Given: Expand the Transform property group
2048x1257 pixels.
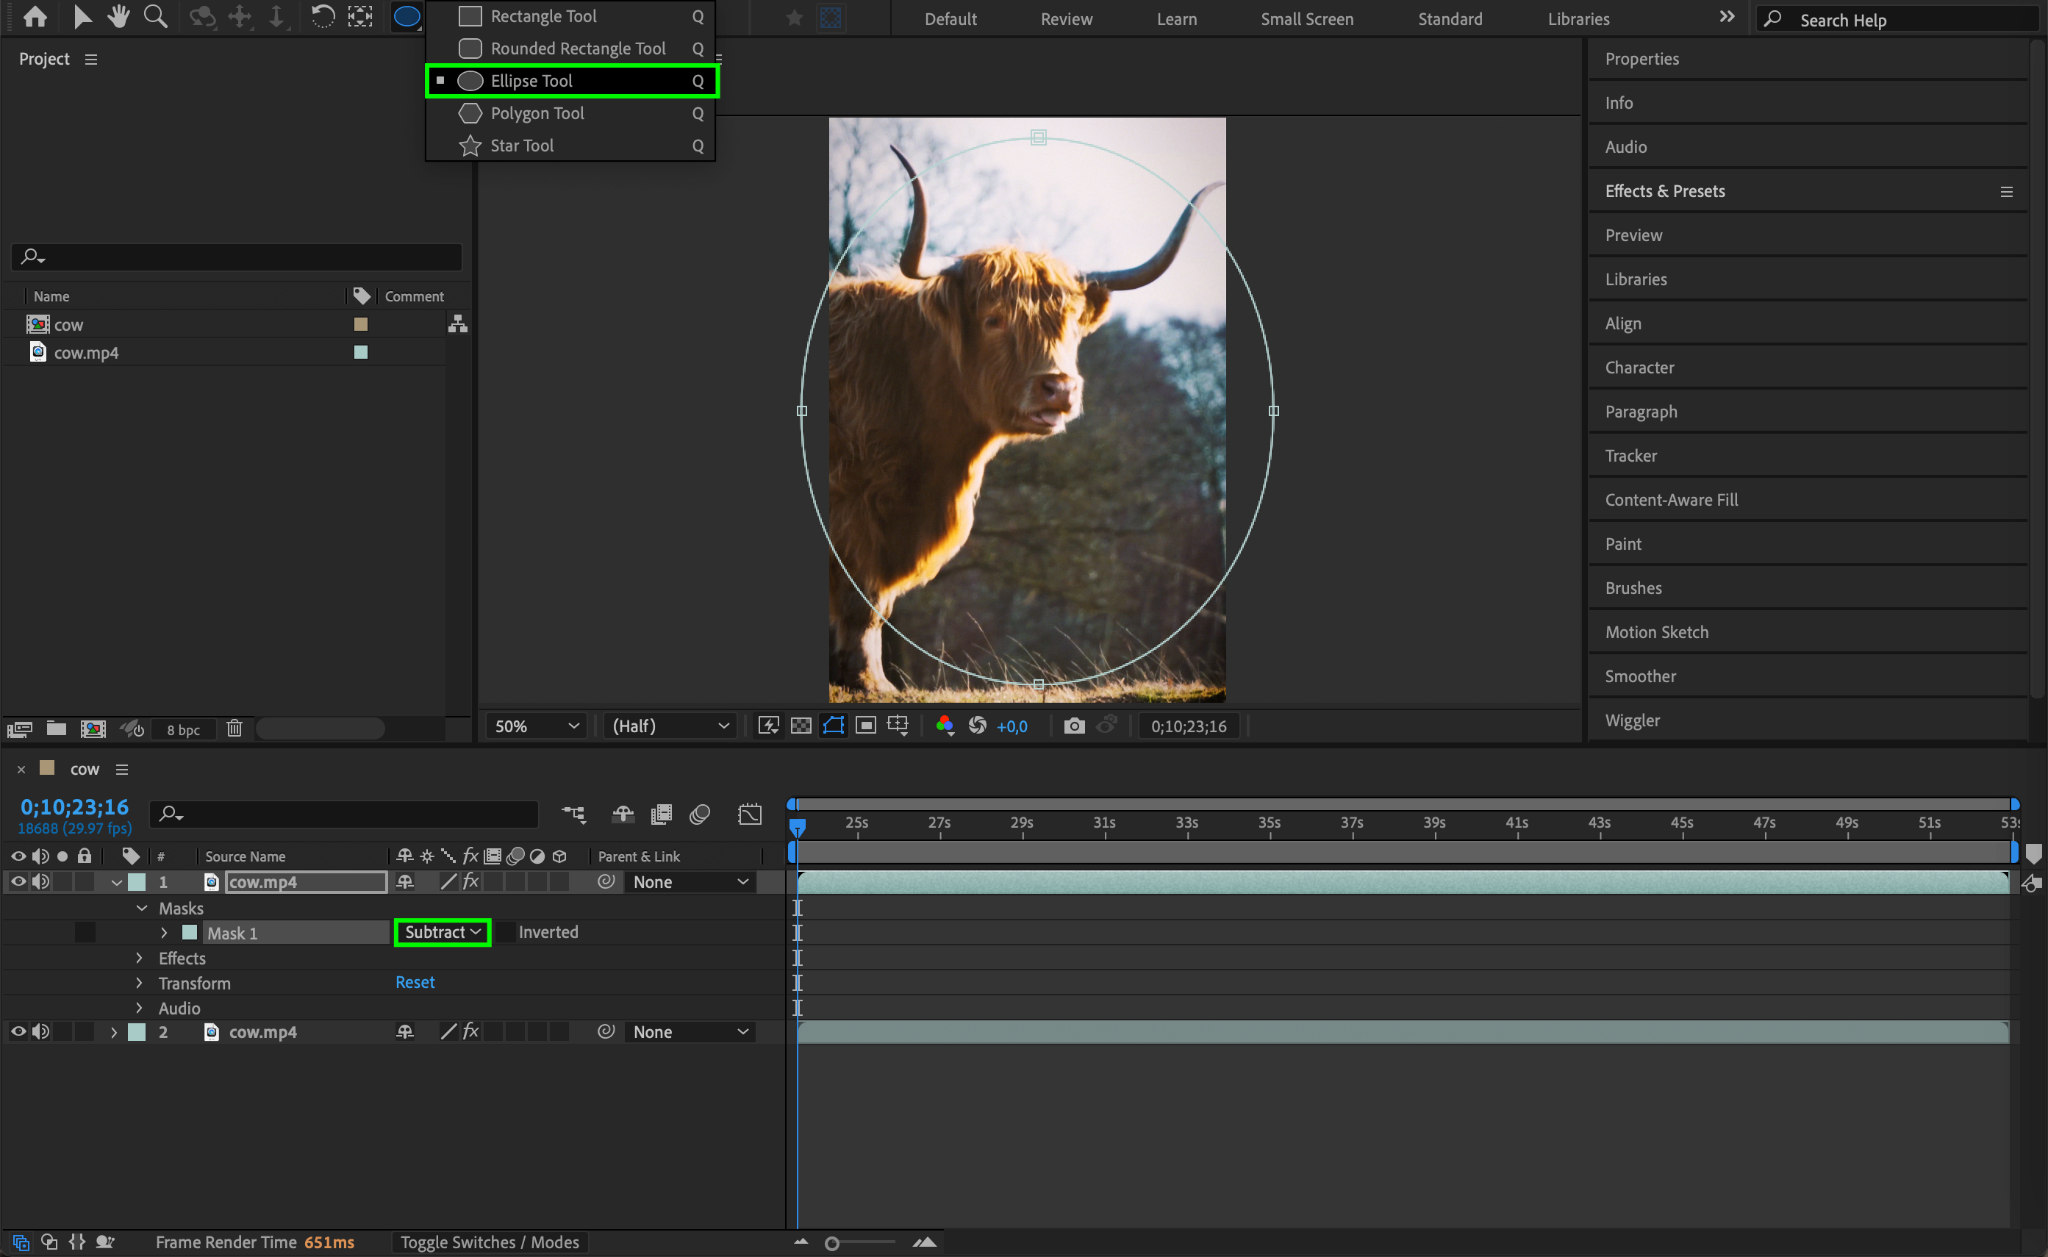Looking at the screenshot, I should (x=140, y=983).
